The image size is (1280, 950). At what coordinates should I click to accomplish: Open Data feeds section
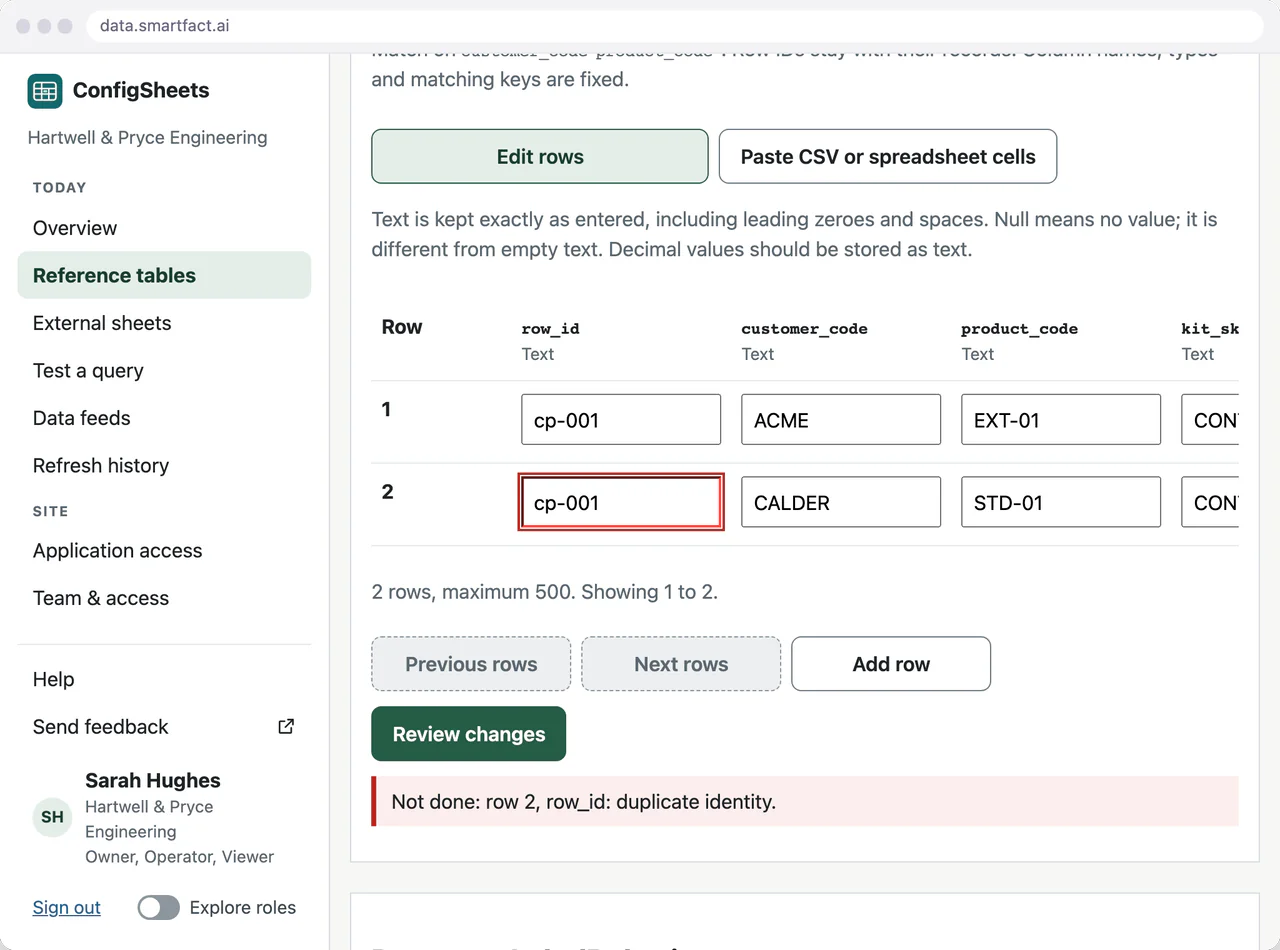pos(164,418)
